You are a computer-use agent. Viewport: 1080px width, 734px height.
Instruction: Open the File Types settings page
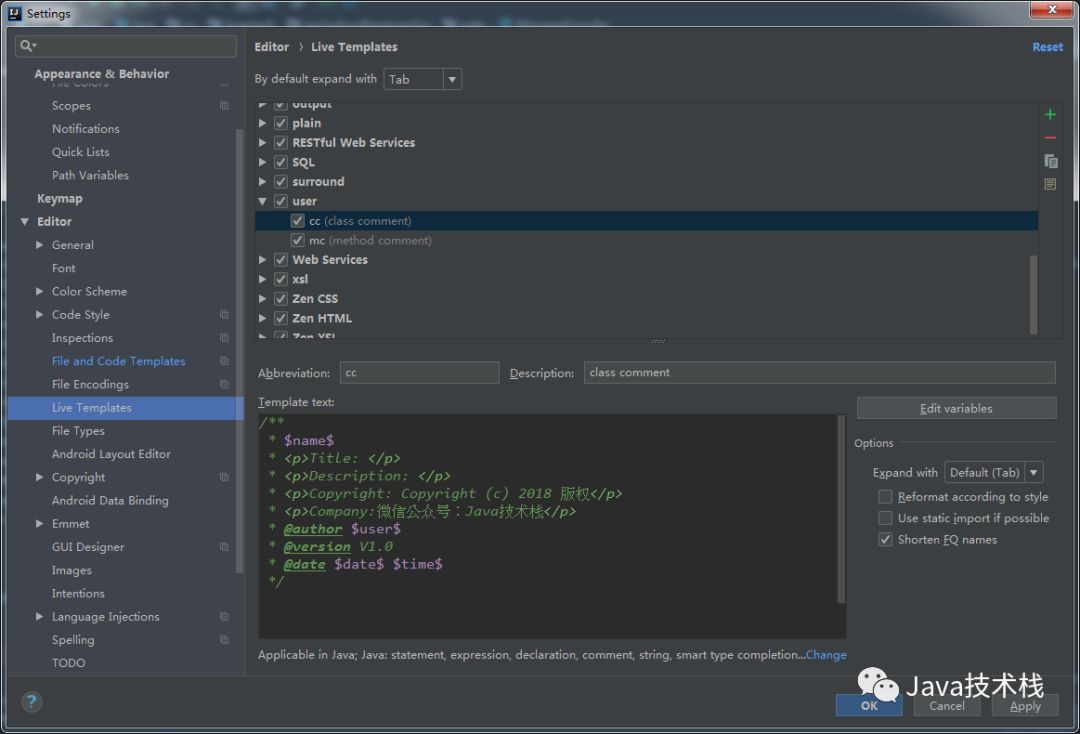coord(79,431)
